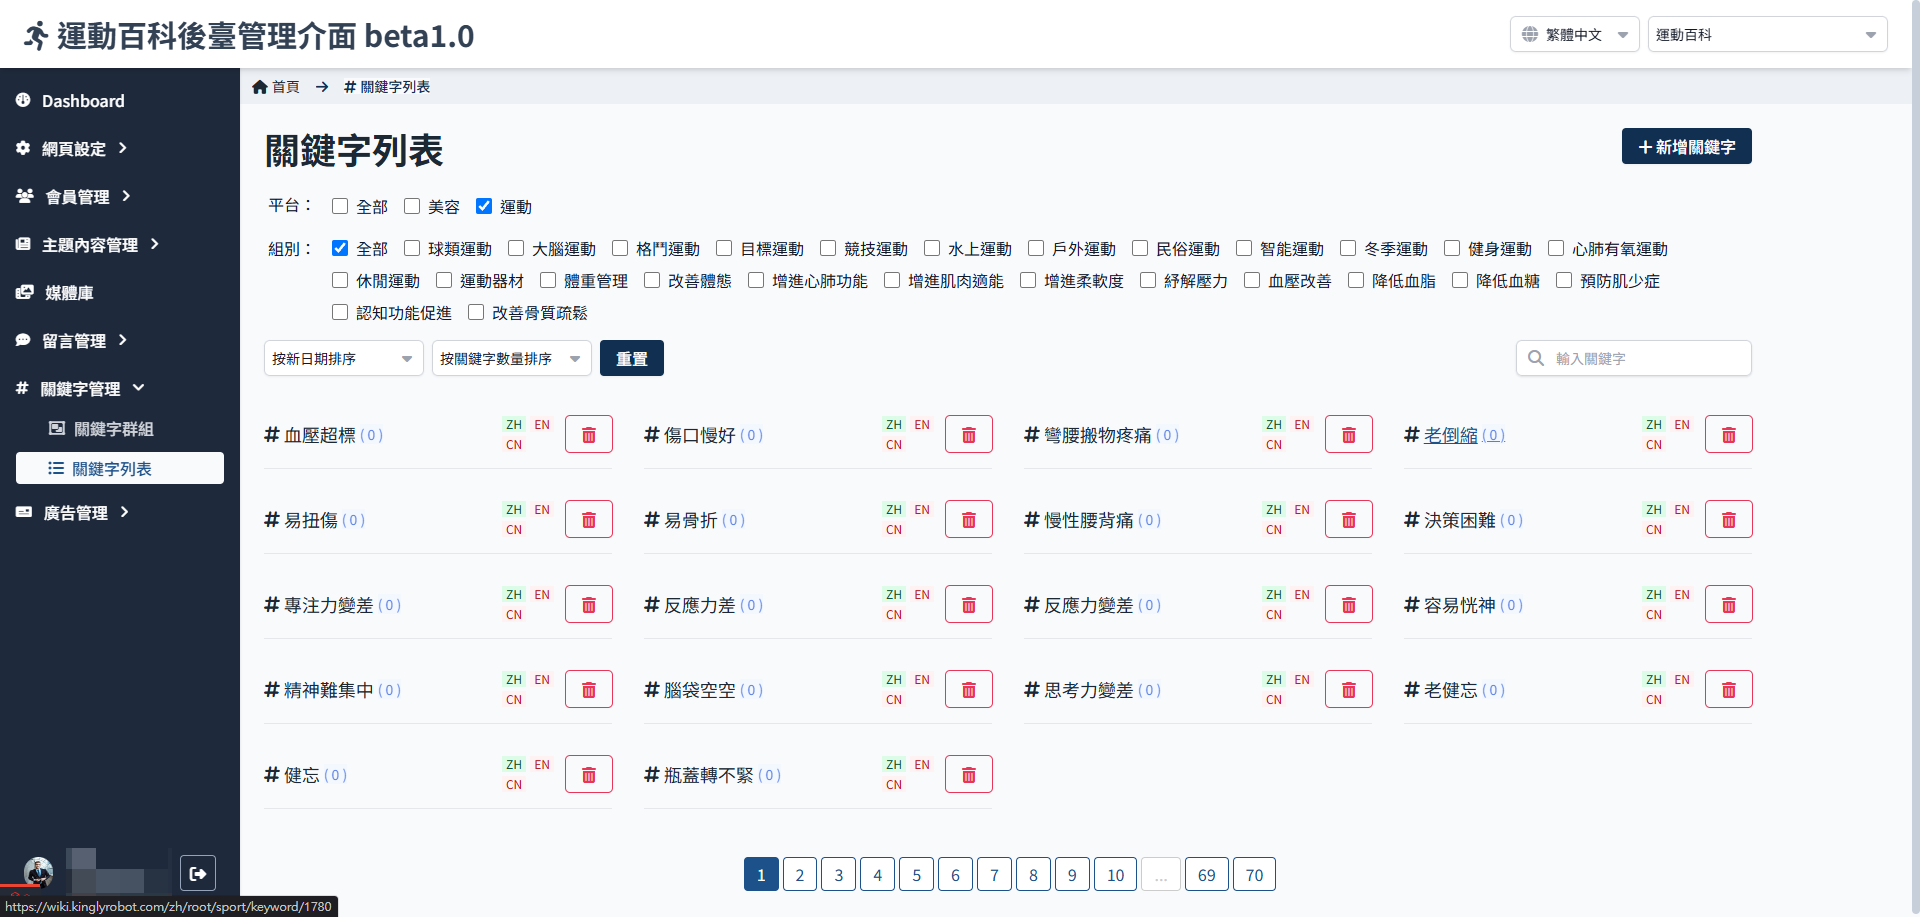This screenshot has height=917, width=1920.
Task: Delete the 傷口慢好 keyword
Action: 969,435
